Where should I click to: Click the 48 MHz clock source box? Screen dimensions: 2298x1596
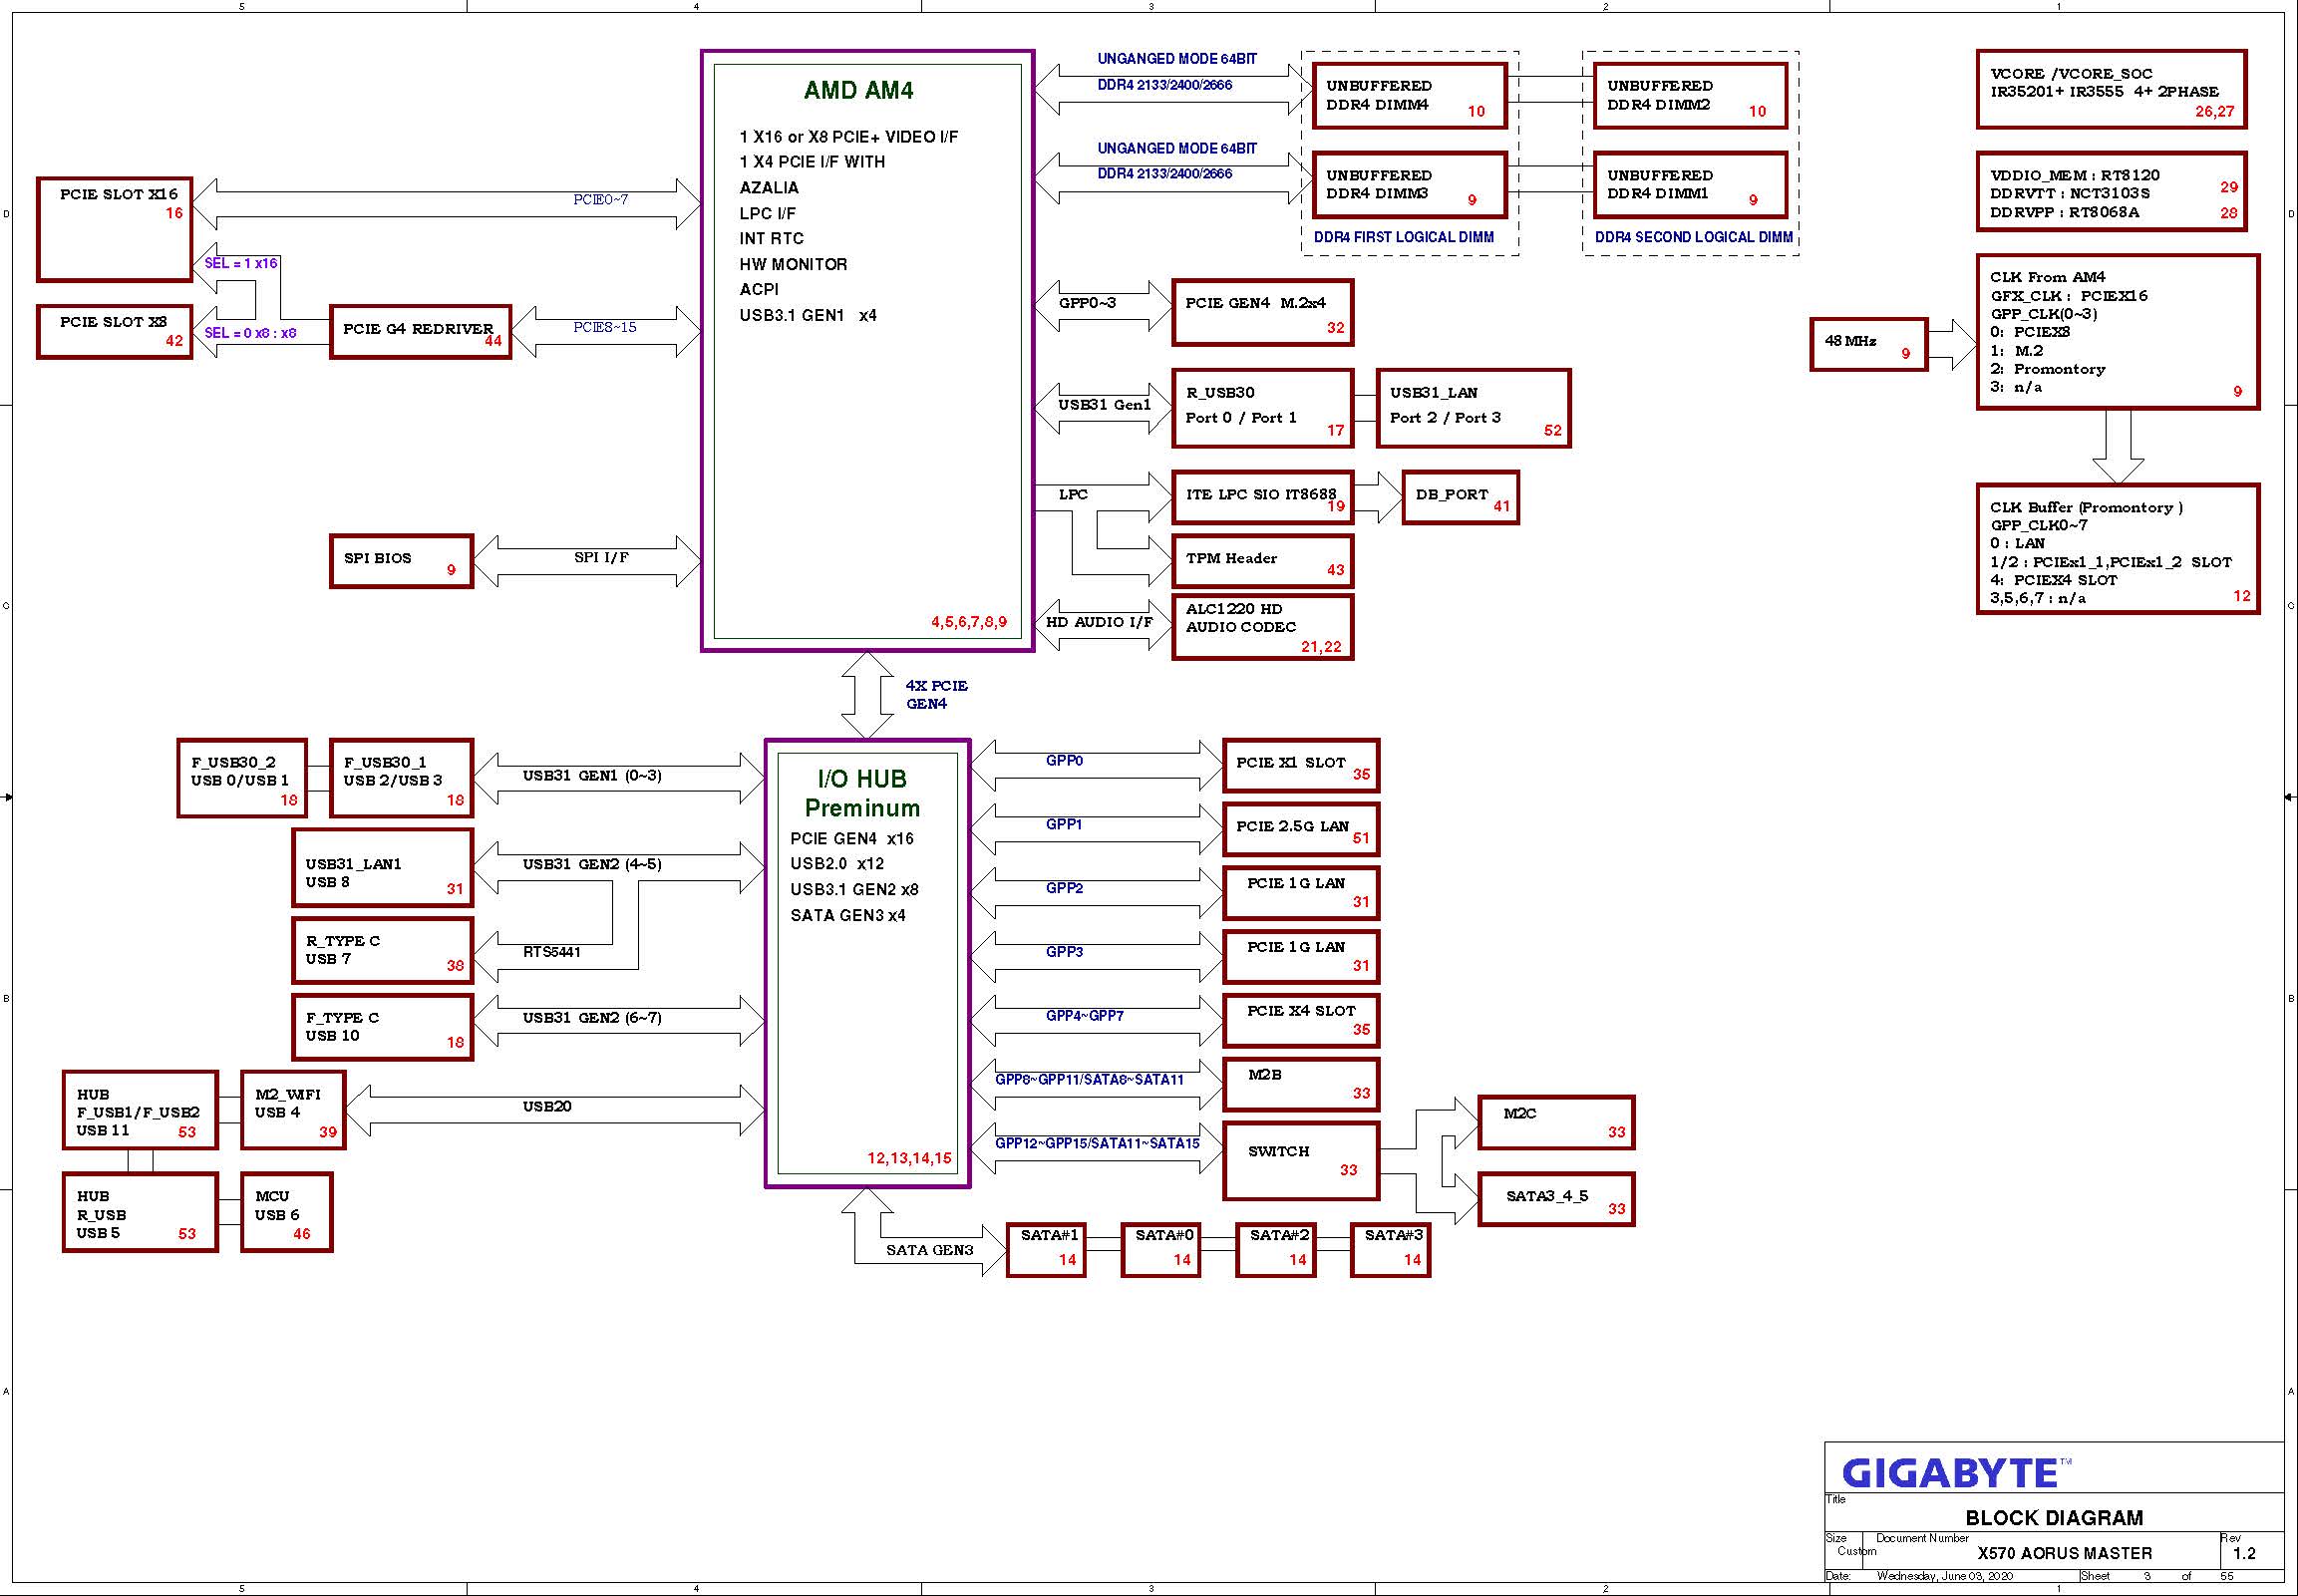coord(1867,344)
